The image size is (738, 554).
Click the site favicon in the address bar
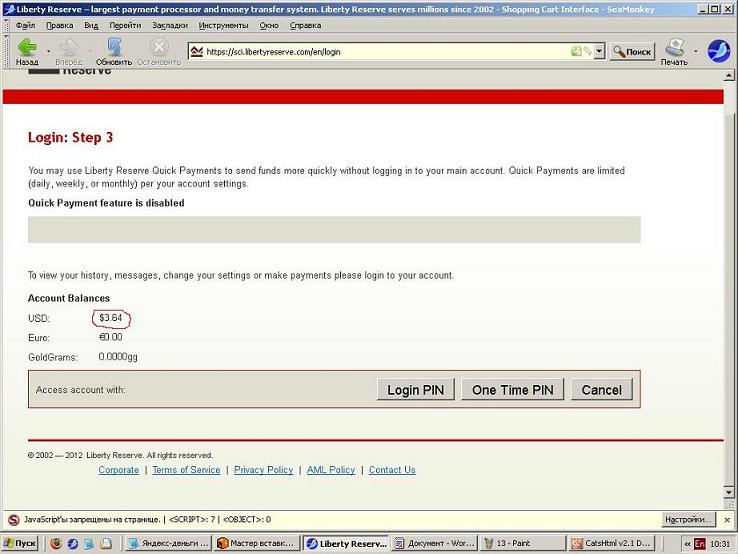click(197, 51)
